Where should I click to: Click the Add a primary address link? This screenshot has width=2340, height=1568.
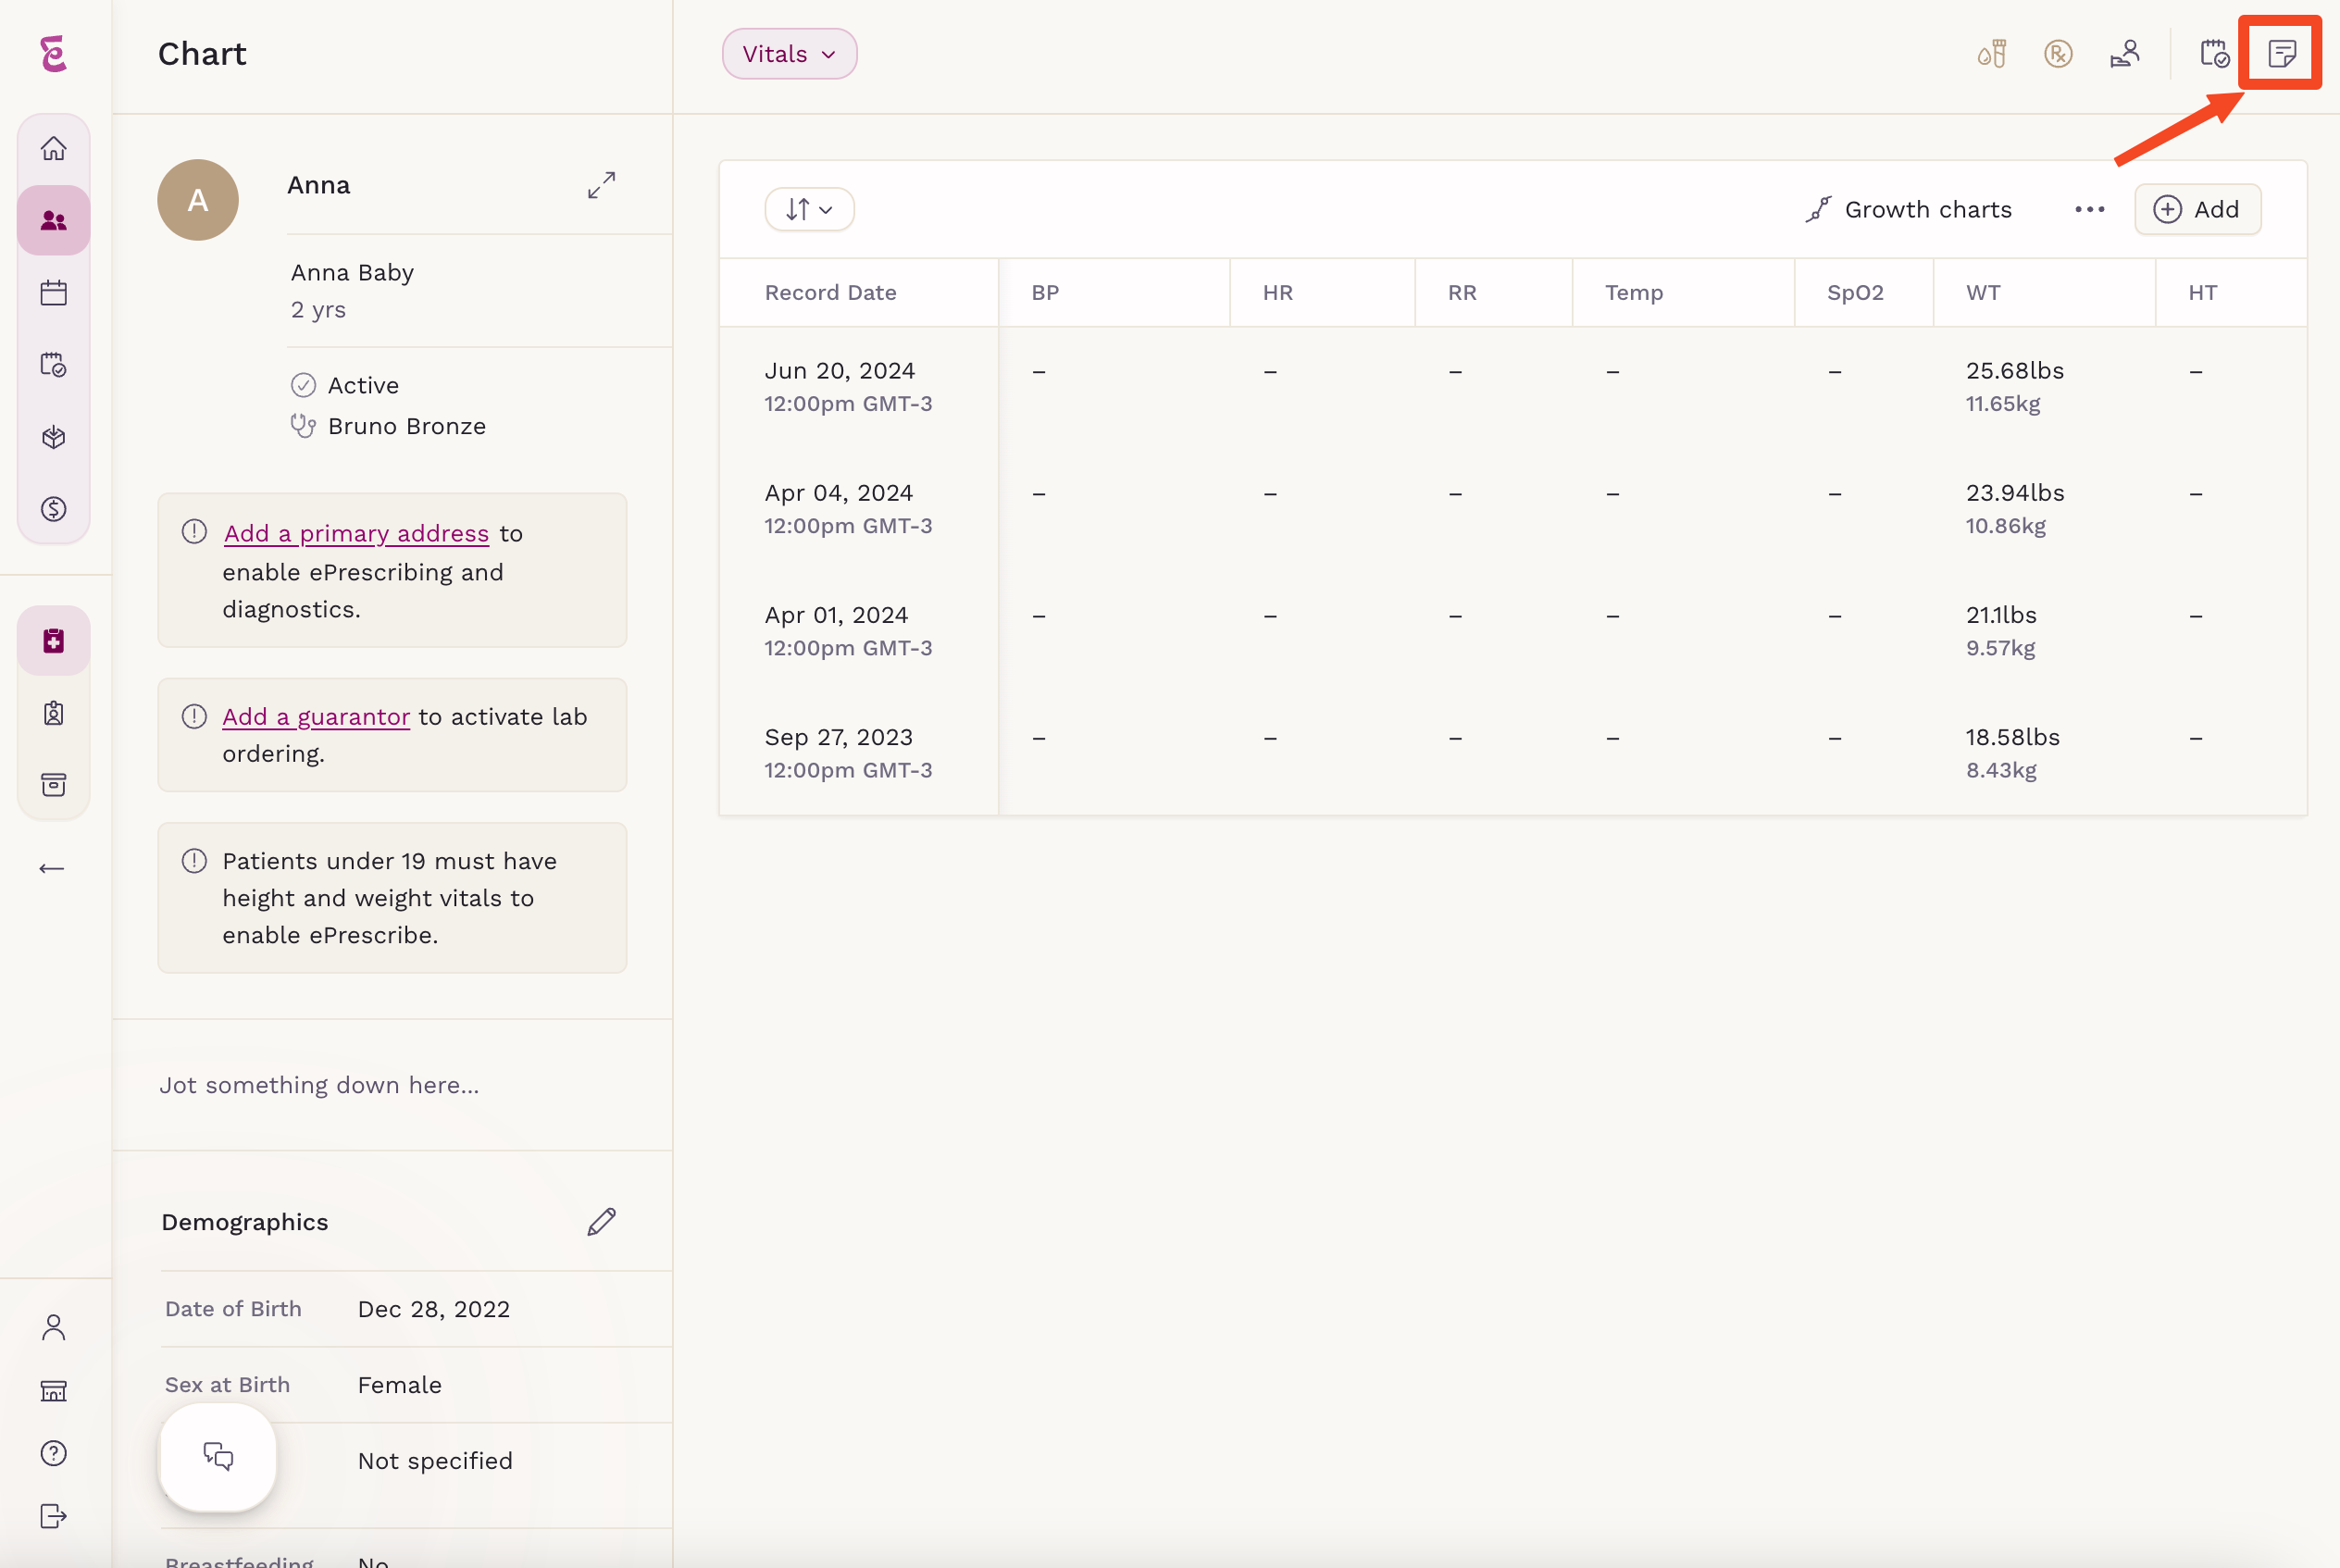coord(356,534)
